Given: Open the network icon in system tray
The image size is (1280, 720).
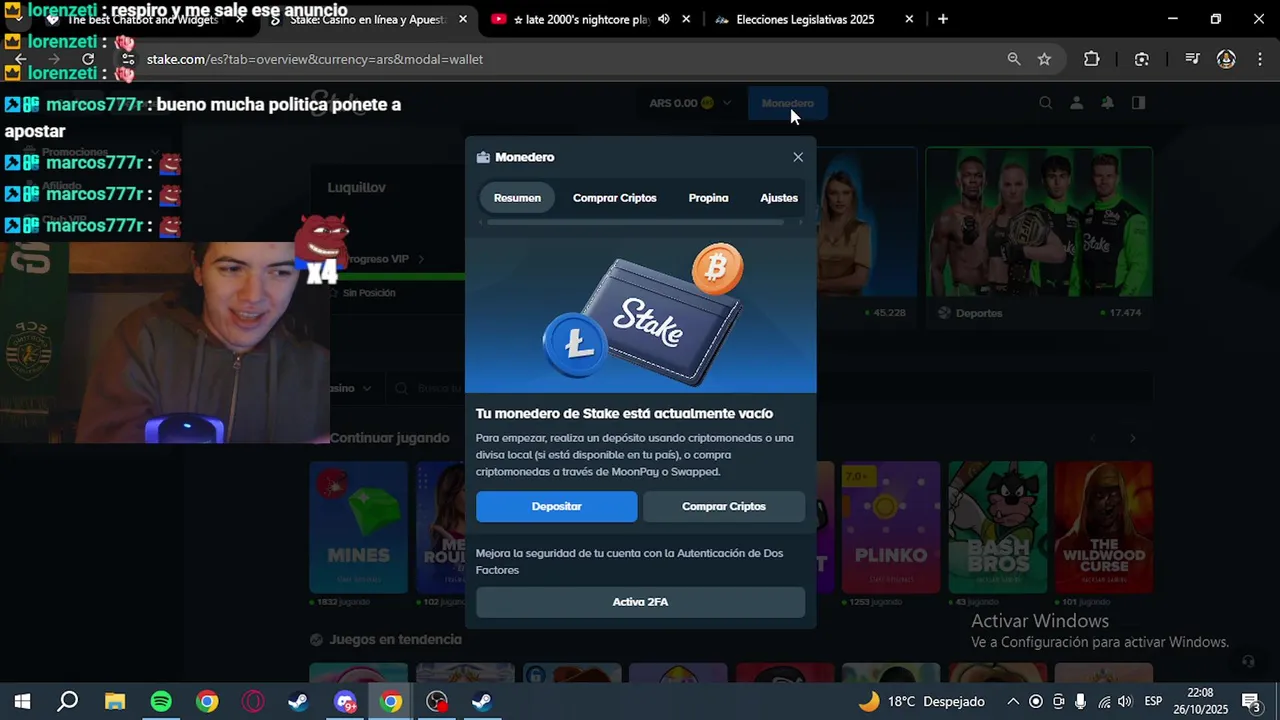Looking at the screenshot, I should [x=1104, y=702].
